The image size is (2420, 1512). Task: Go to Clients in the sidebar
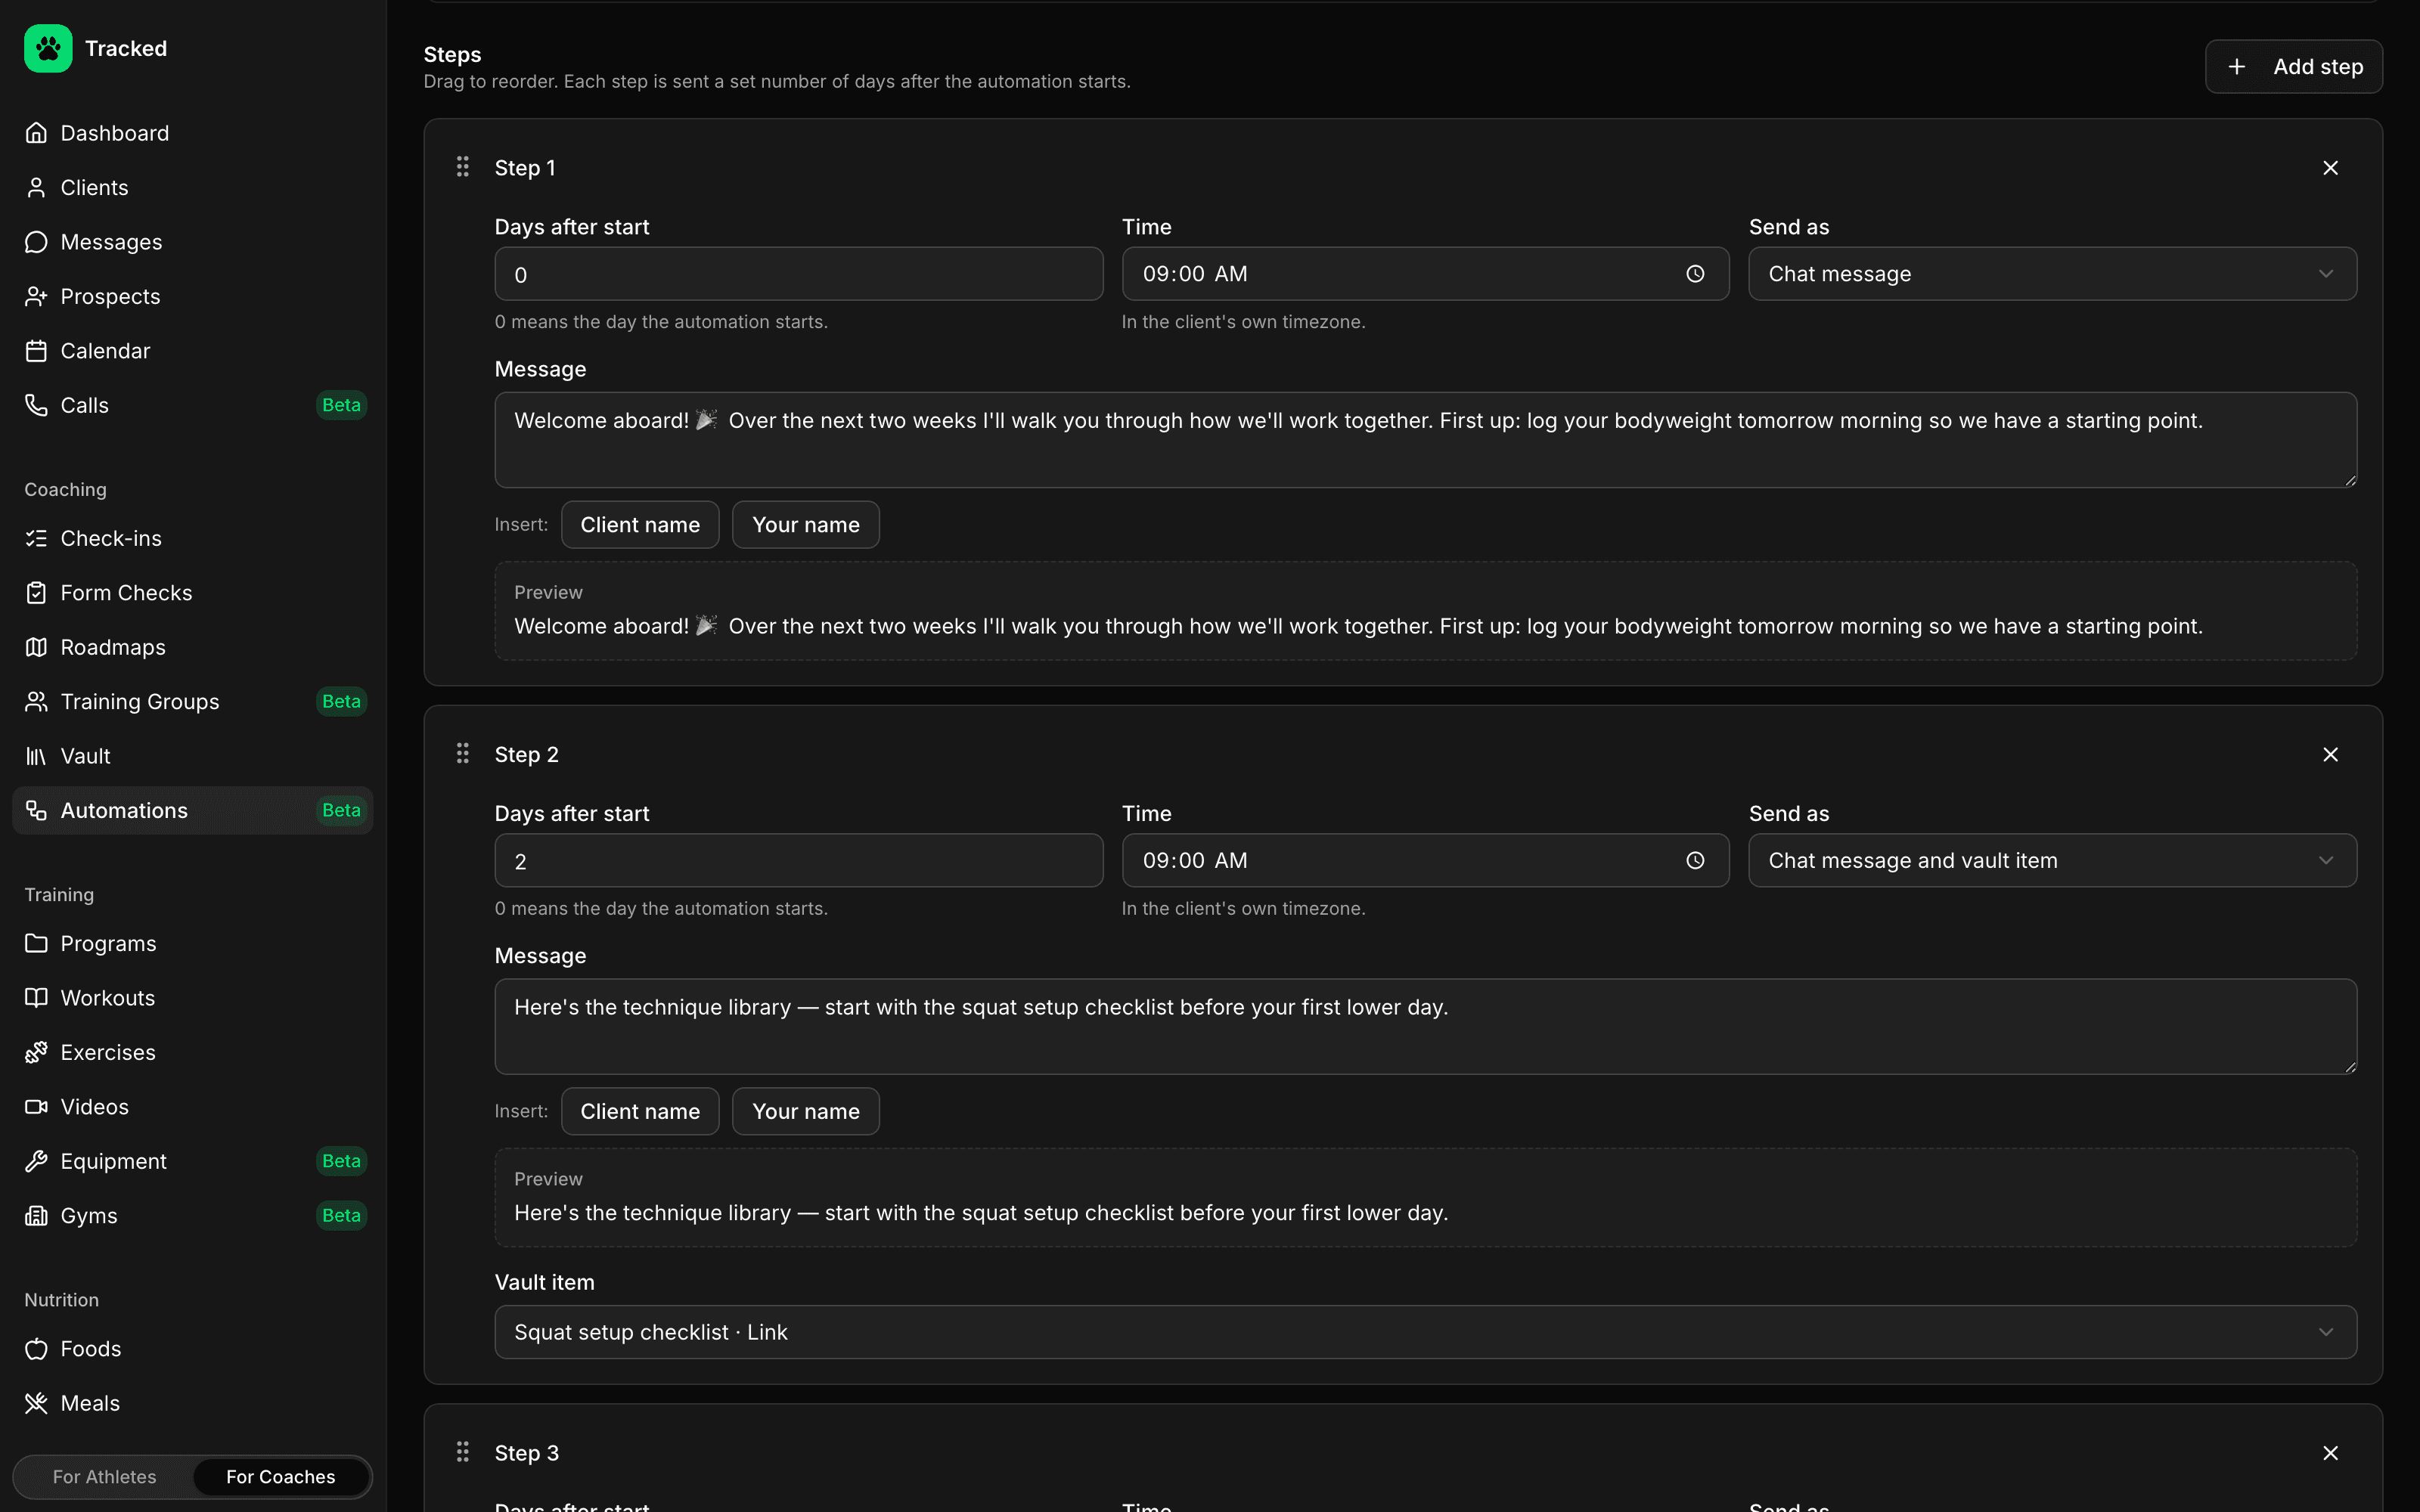pyautogui.click(x=192, y=187)
